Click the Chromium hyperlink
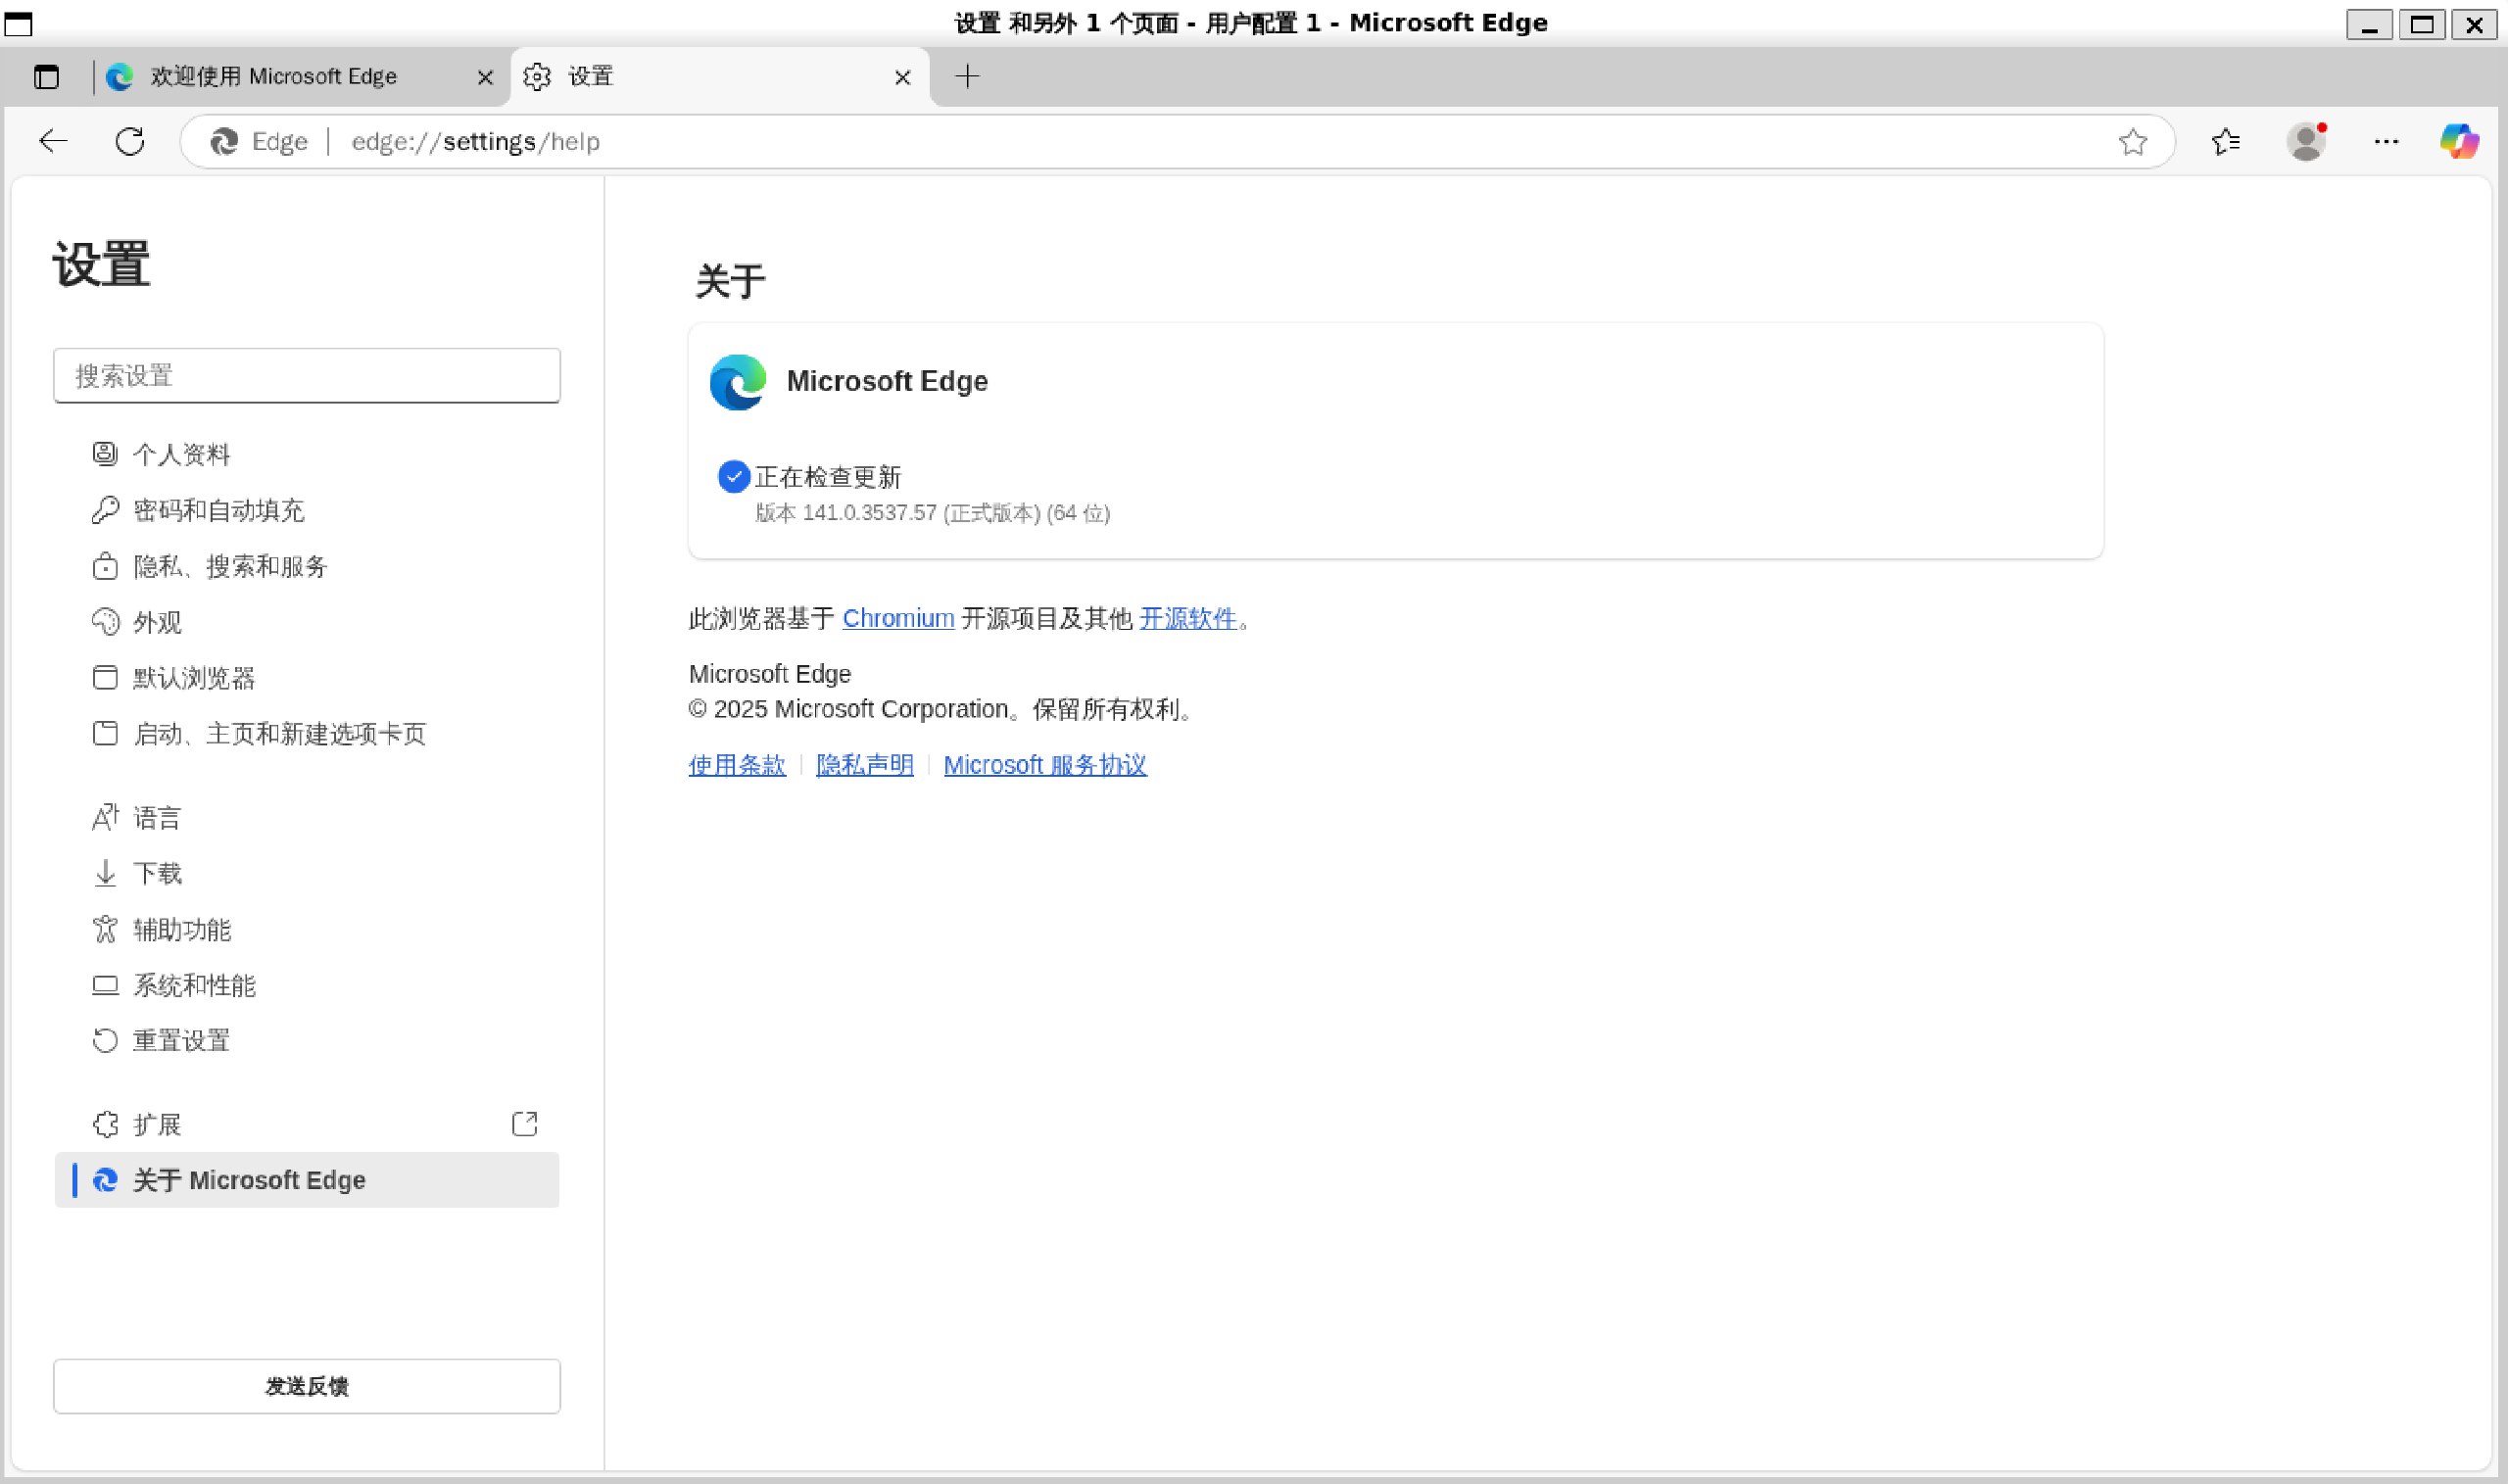This screenshot has height=1484, width=2508. [897, 619]
